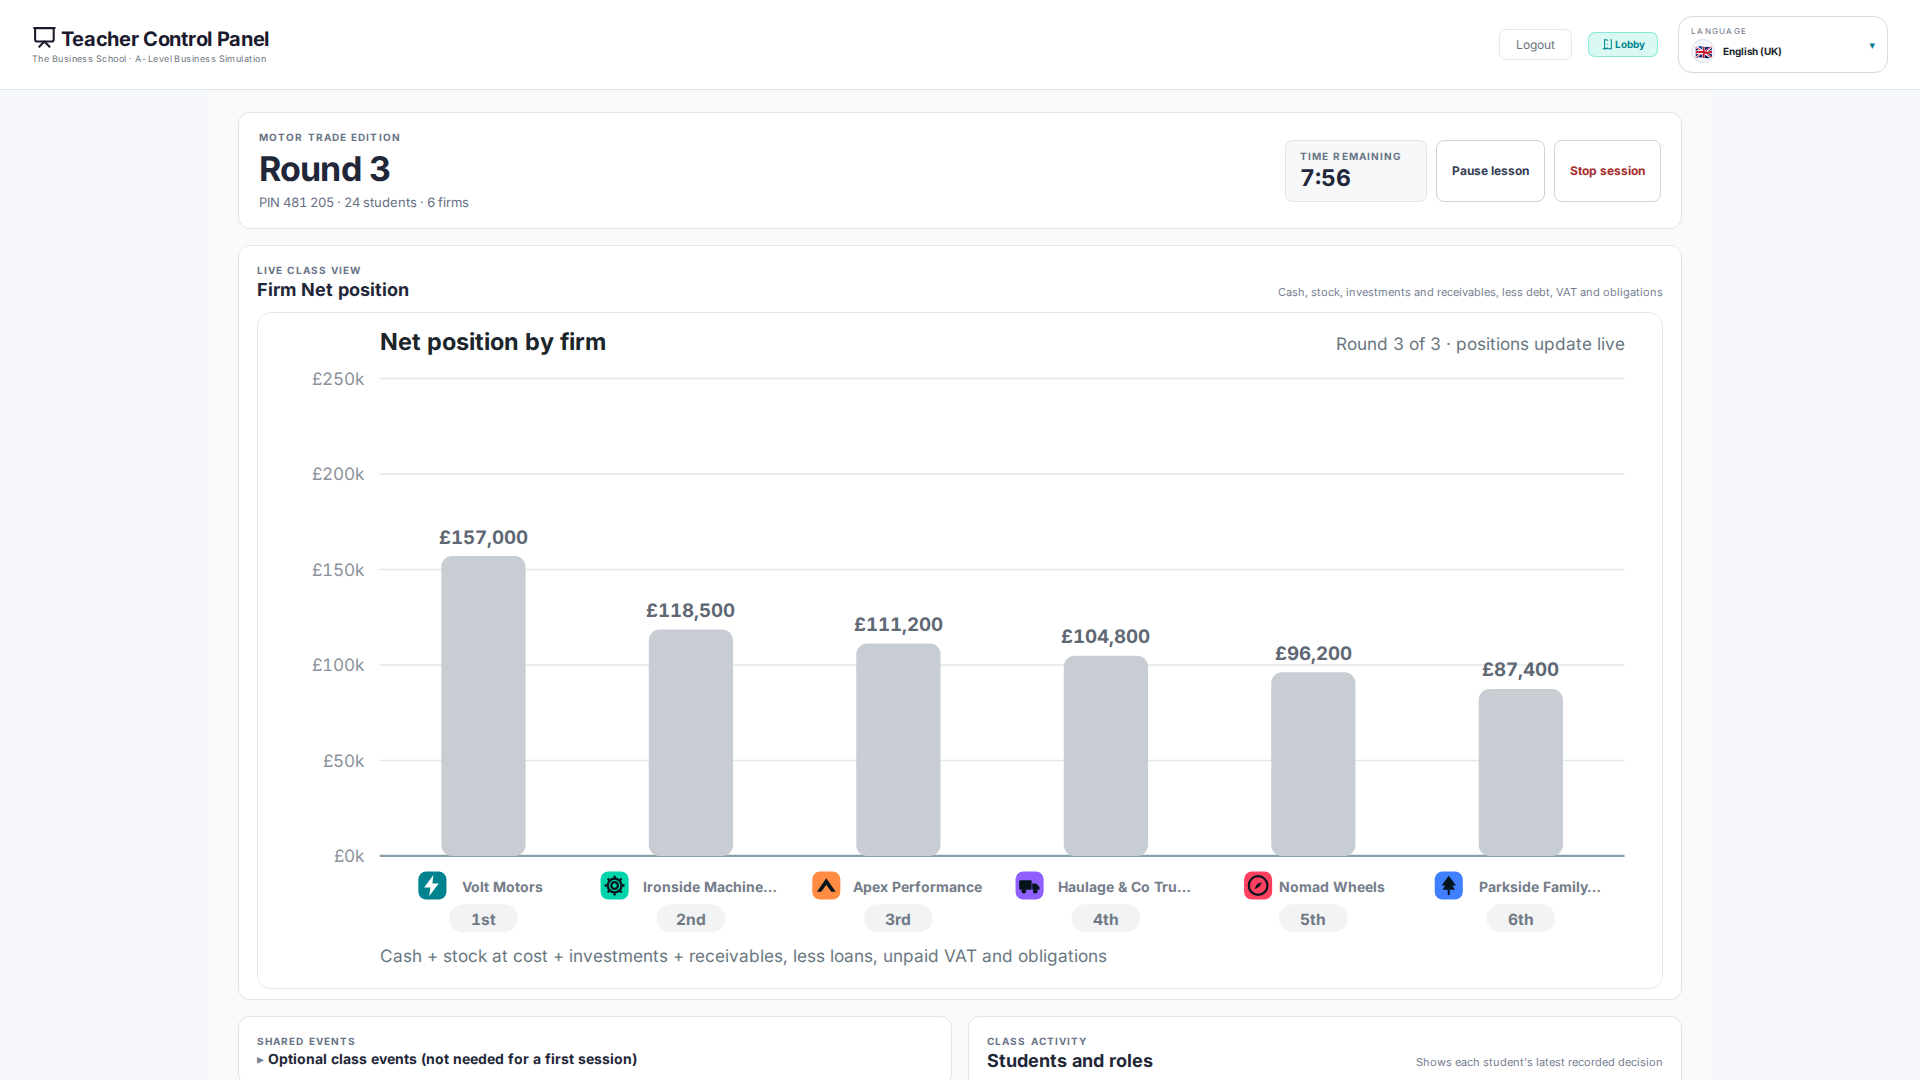Expand Optional class events section
Viewport: 1920px width, 1080px height.
pos(447,1059)
